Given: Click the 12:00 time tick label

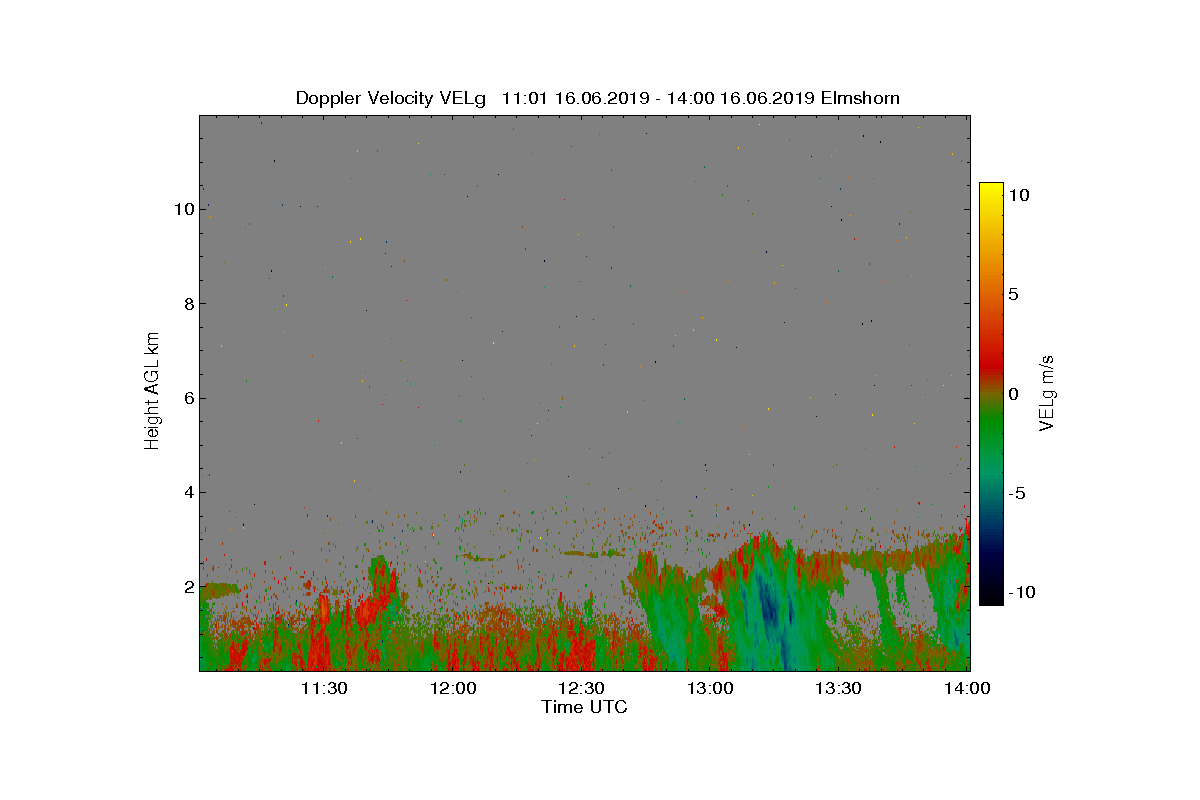Looking at the screenshot, I should pyautogui.click(x=453, y=688).
